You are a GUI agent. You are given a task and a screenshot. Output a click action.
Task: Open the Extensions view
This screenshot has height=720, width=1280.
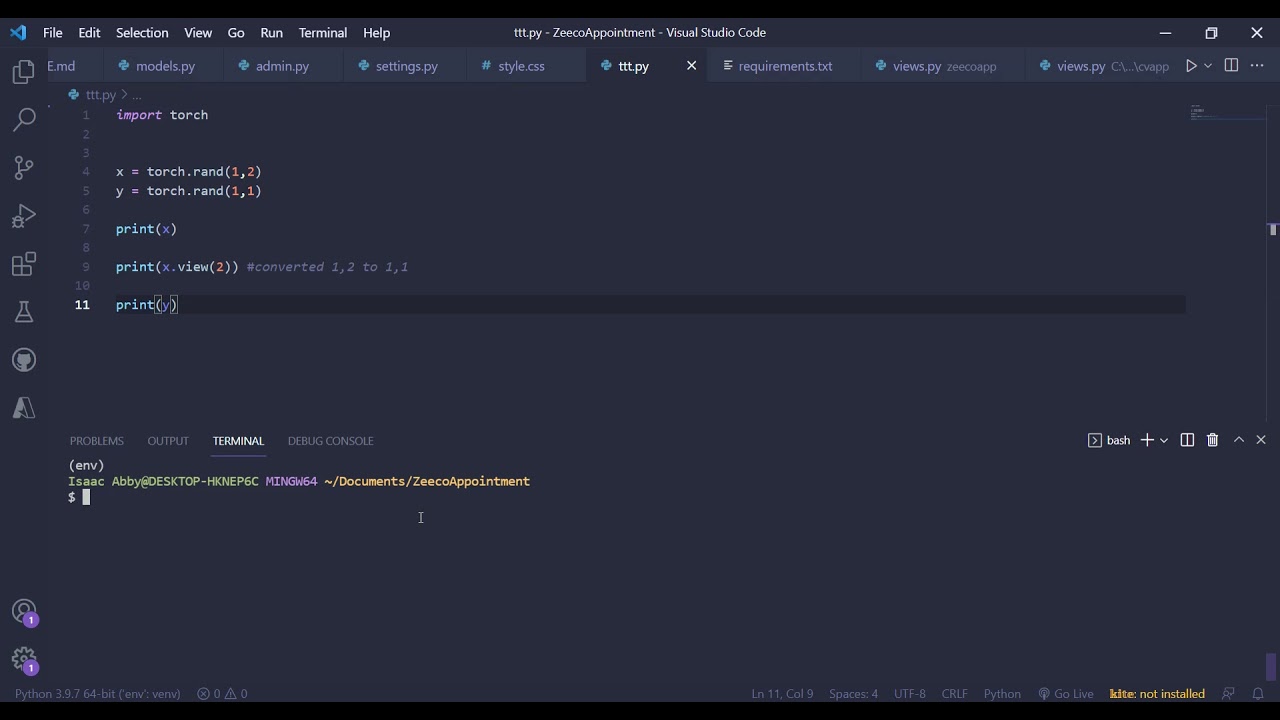pyautogui.click(x=24, y=264)
